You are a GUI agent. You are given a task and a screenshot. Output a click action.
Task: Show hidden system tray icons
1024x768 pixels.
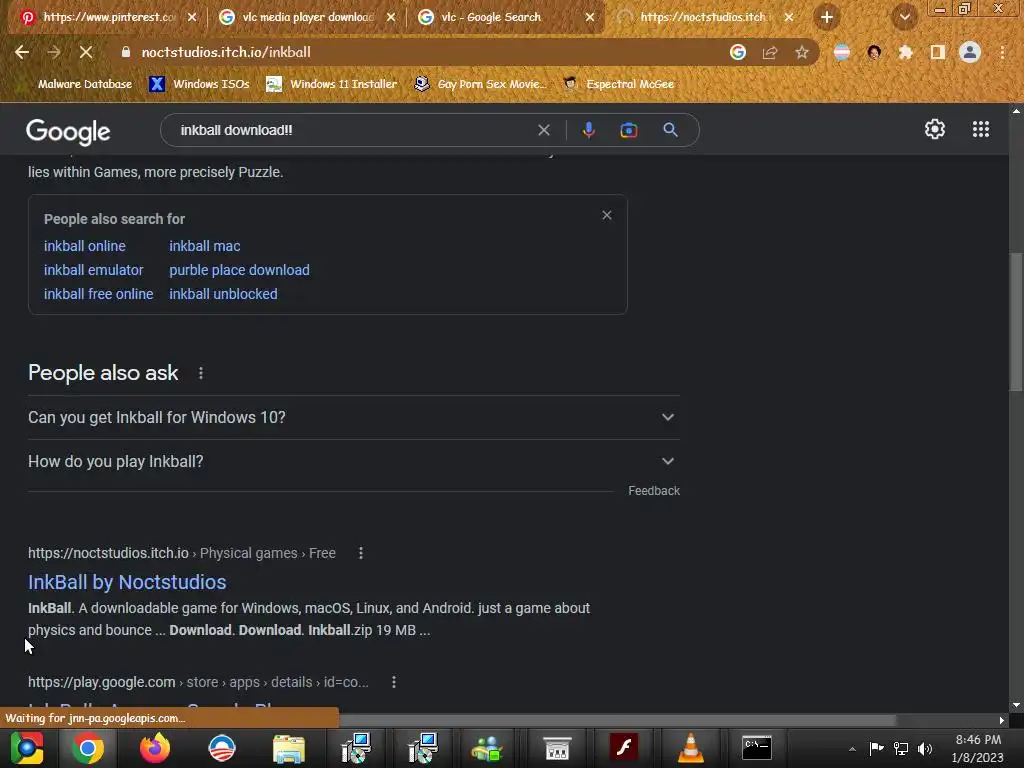[852, 749]
